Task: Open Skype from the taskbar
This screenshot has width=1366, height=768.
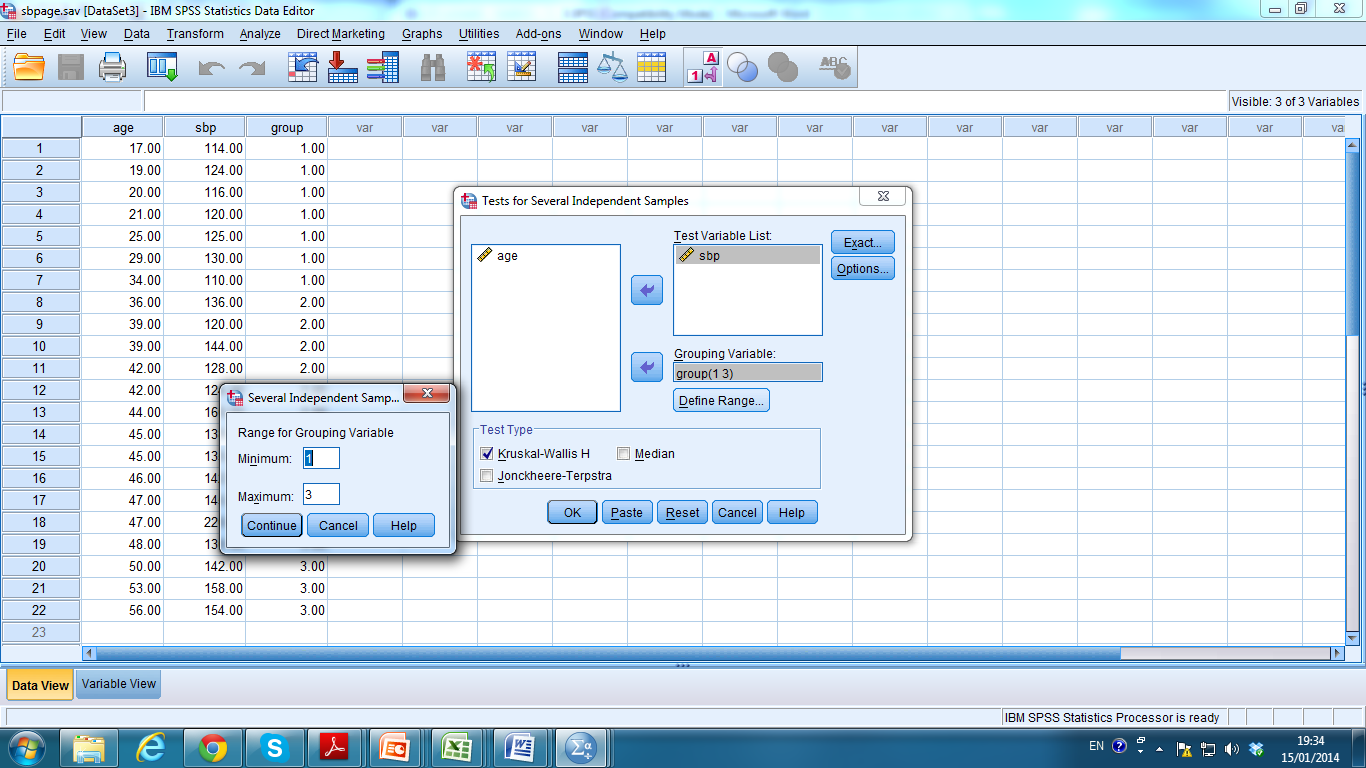Action: (x=274, y=747)
